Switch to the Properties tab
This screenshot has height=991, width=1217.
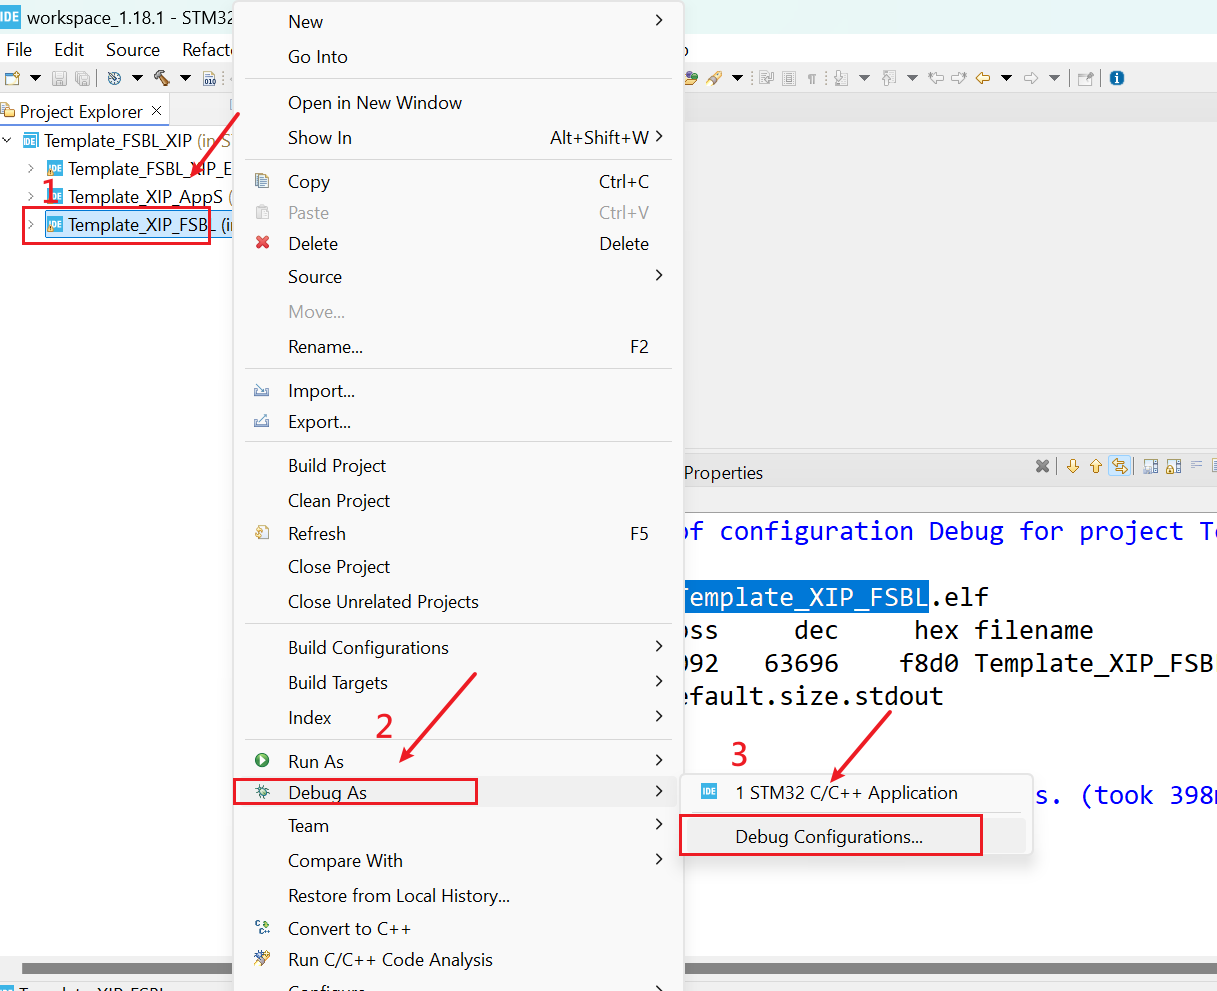point(723,472)
